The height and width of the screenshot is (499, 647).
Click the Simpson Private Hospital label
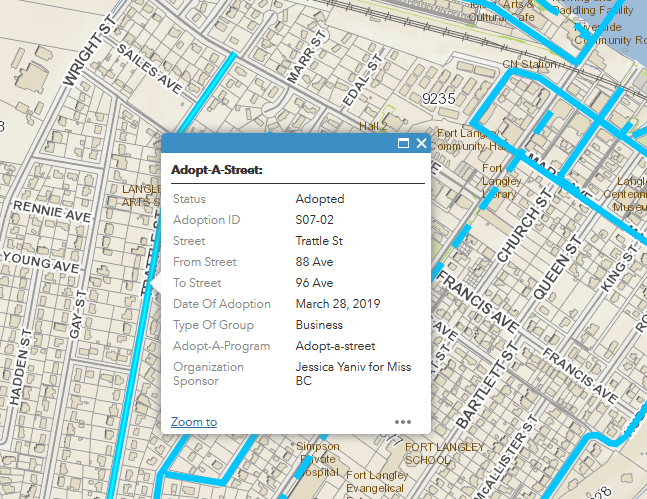point(318,459)
